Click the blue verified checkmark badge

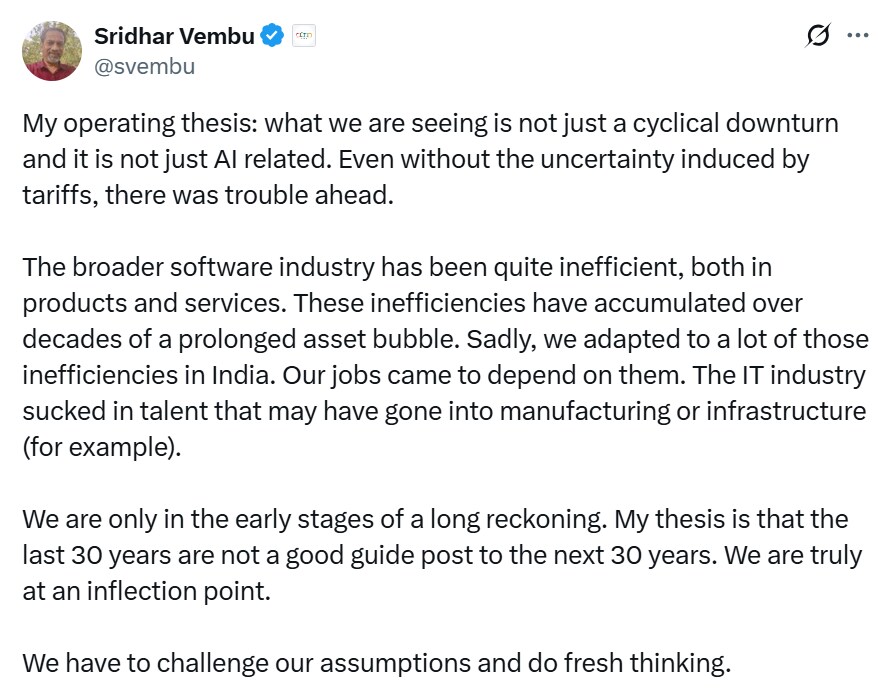272,37
